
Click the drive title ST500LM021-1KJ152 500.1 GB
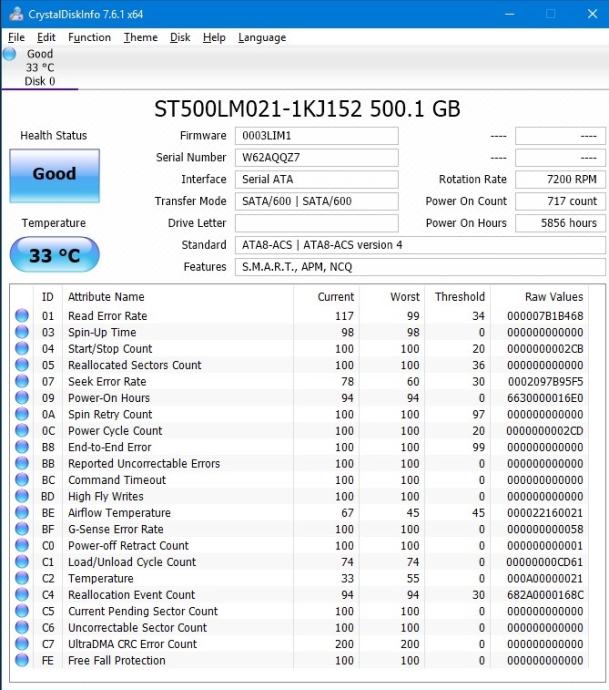pos(307,109)
